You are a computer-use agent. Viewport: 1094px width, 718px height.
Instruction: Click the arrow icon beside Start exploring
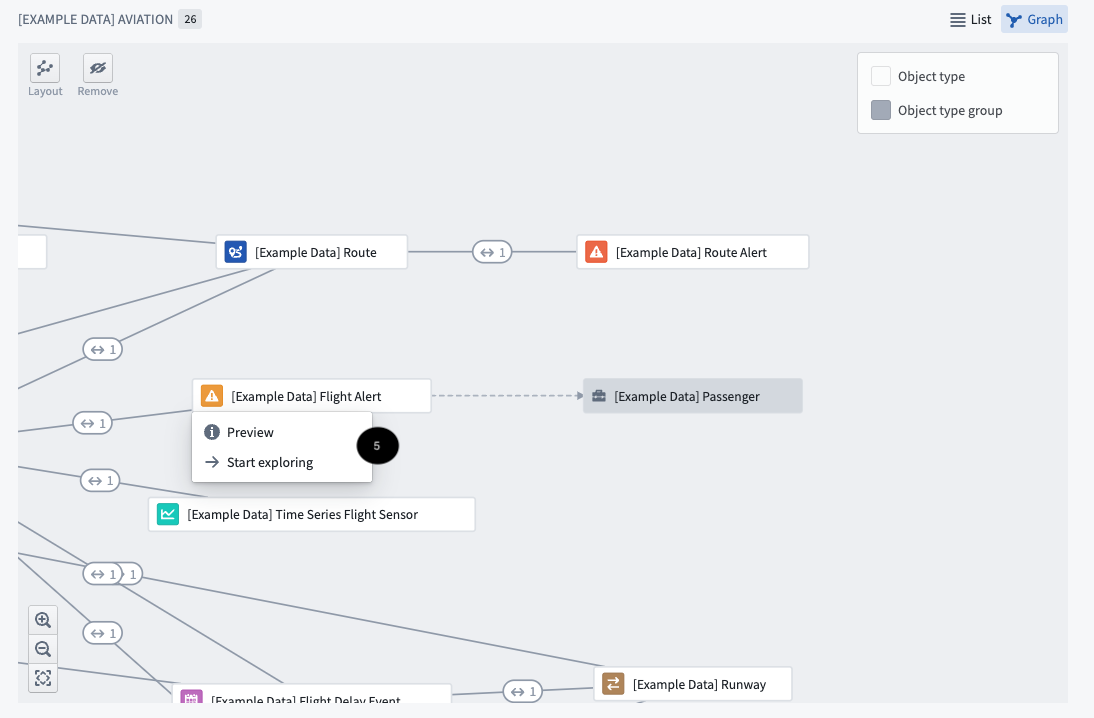212,462
